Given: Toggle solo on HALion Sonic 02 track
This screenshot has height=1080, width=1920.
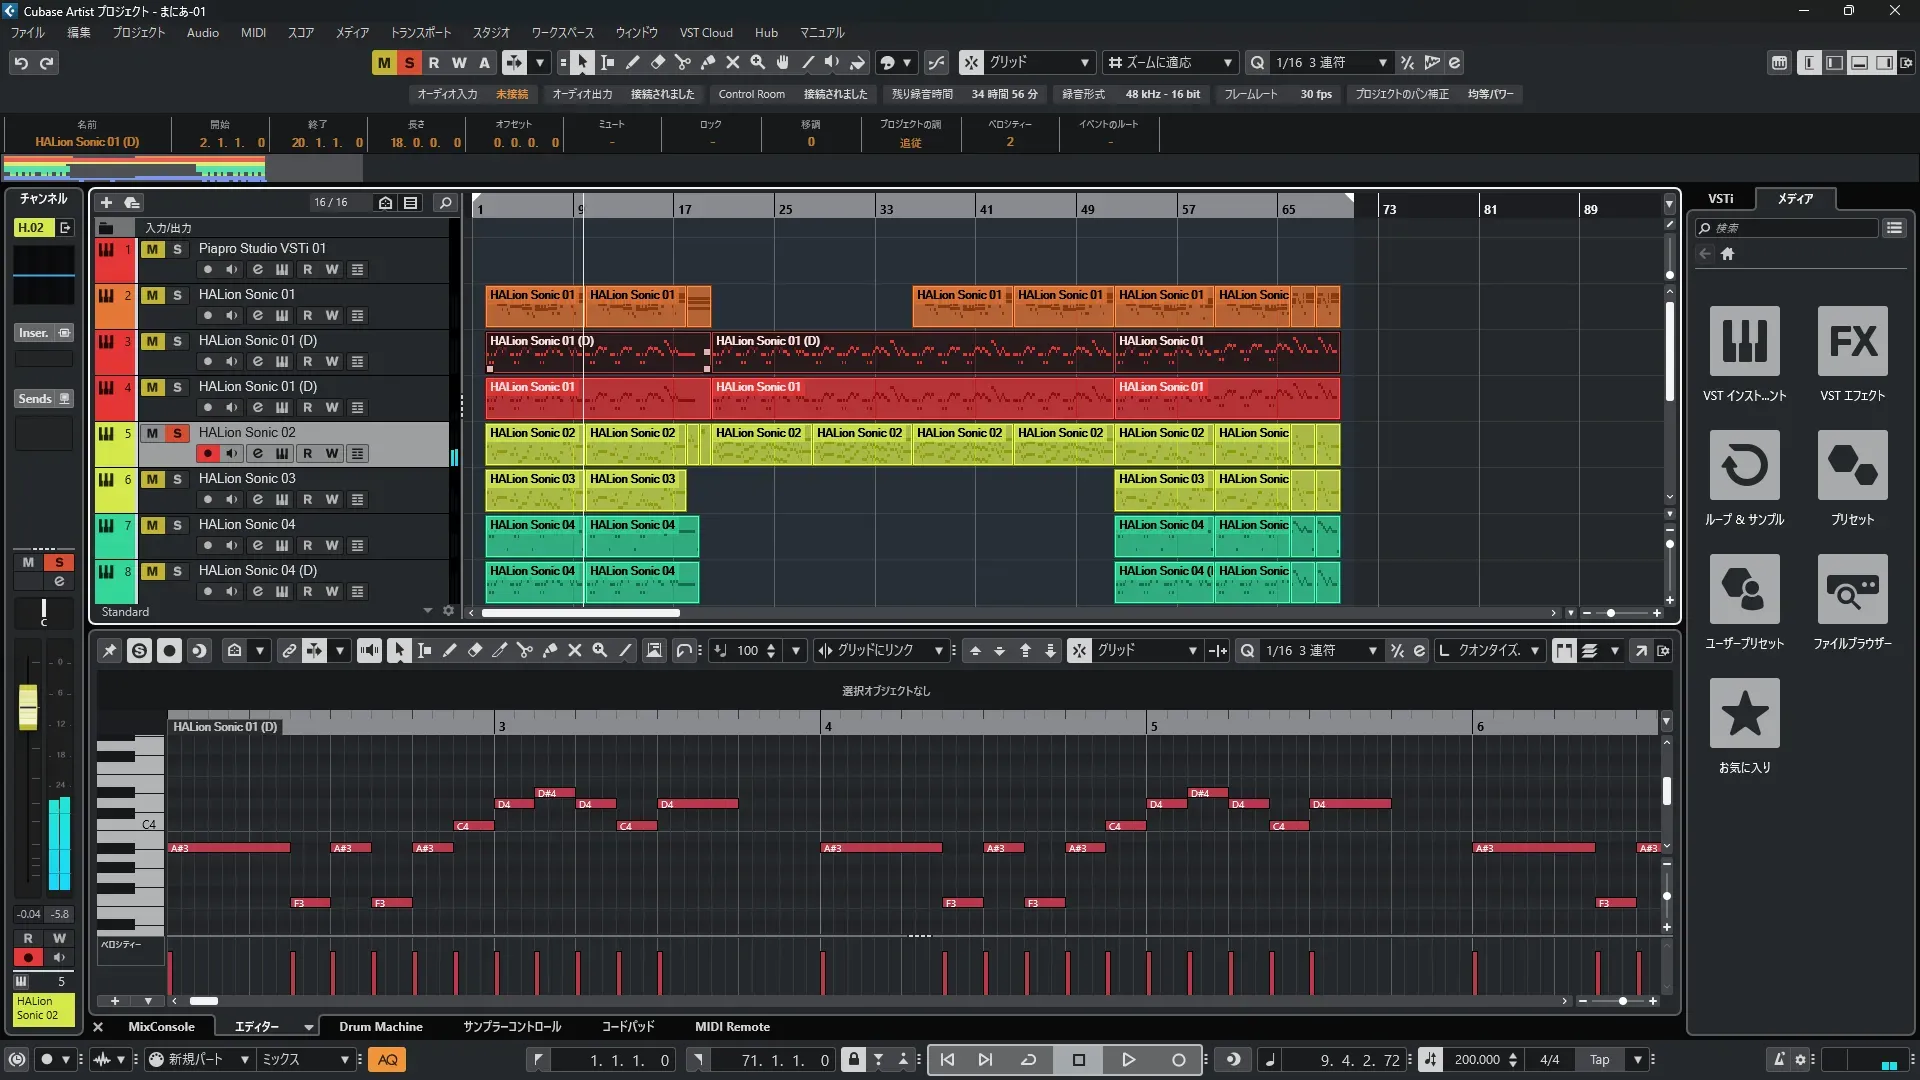Looking at the screenshot, I should click(177, 433).
